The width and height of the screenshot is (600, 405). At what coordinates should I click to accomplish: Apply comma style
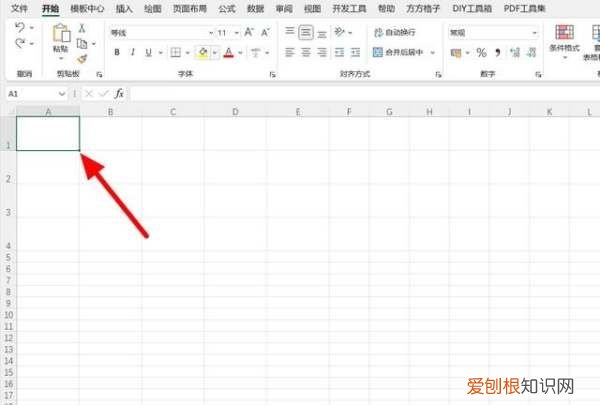pyautogui.click(x=498, y=52)
